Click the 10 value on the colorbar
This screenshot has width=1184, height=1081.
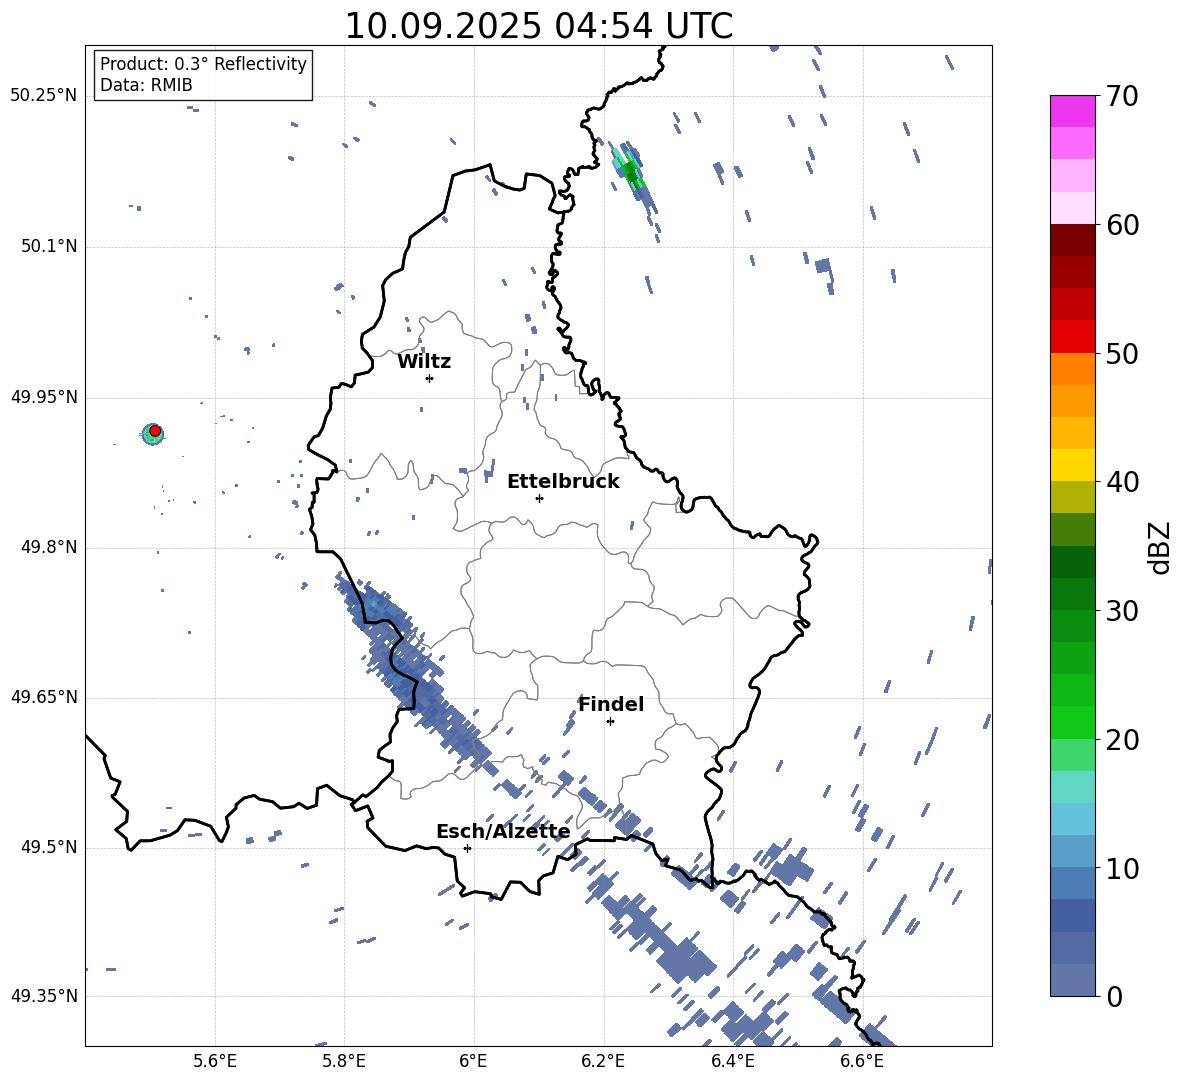pos(1122,869)
